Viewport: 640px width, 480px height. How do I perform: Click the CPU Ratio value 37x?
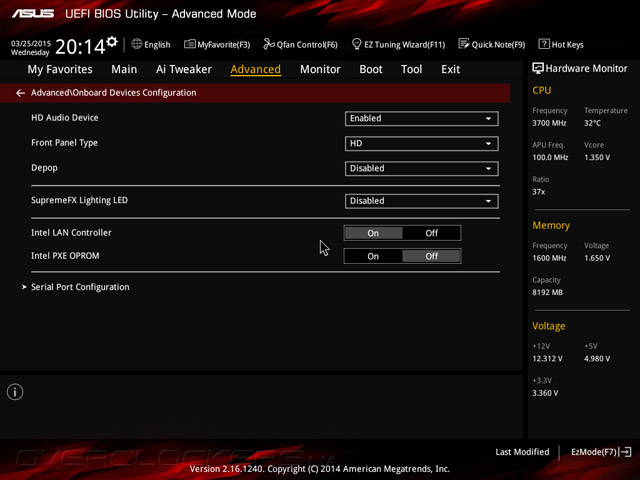(538, 191)
